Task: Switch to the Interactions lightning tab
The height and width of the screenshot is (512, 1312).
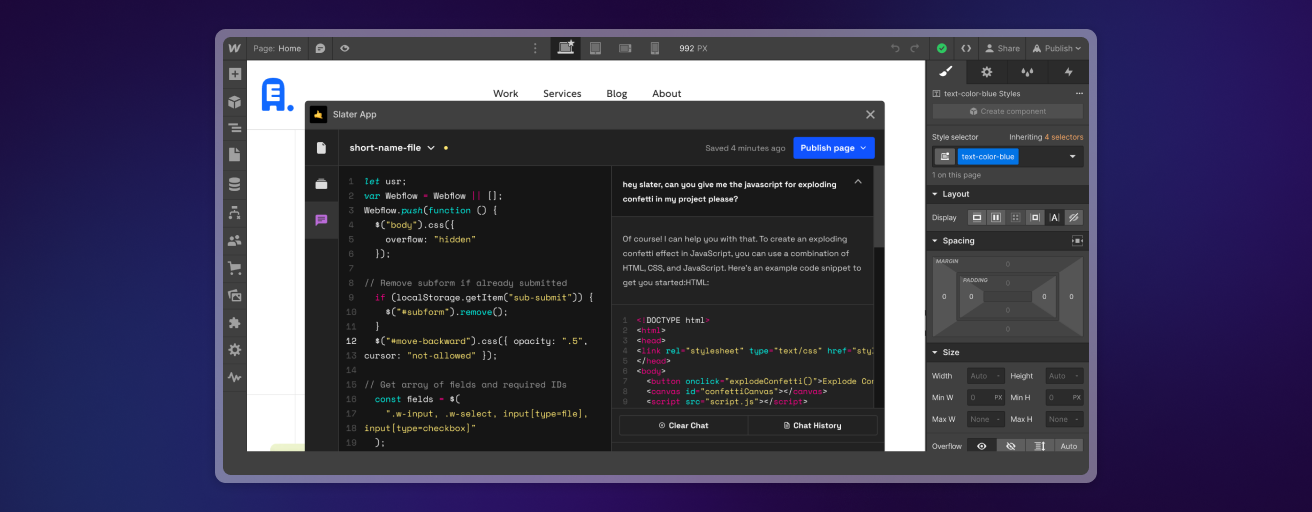Action: (x=1068, y=72)
